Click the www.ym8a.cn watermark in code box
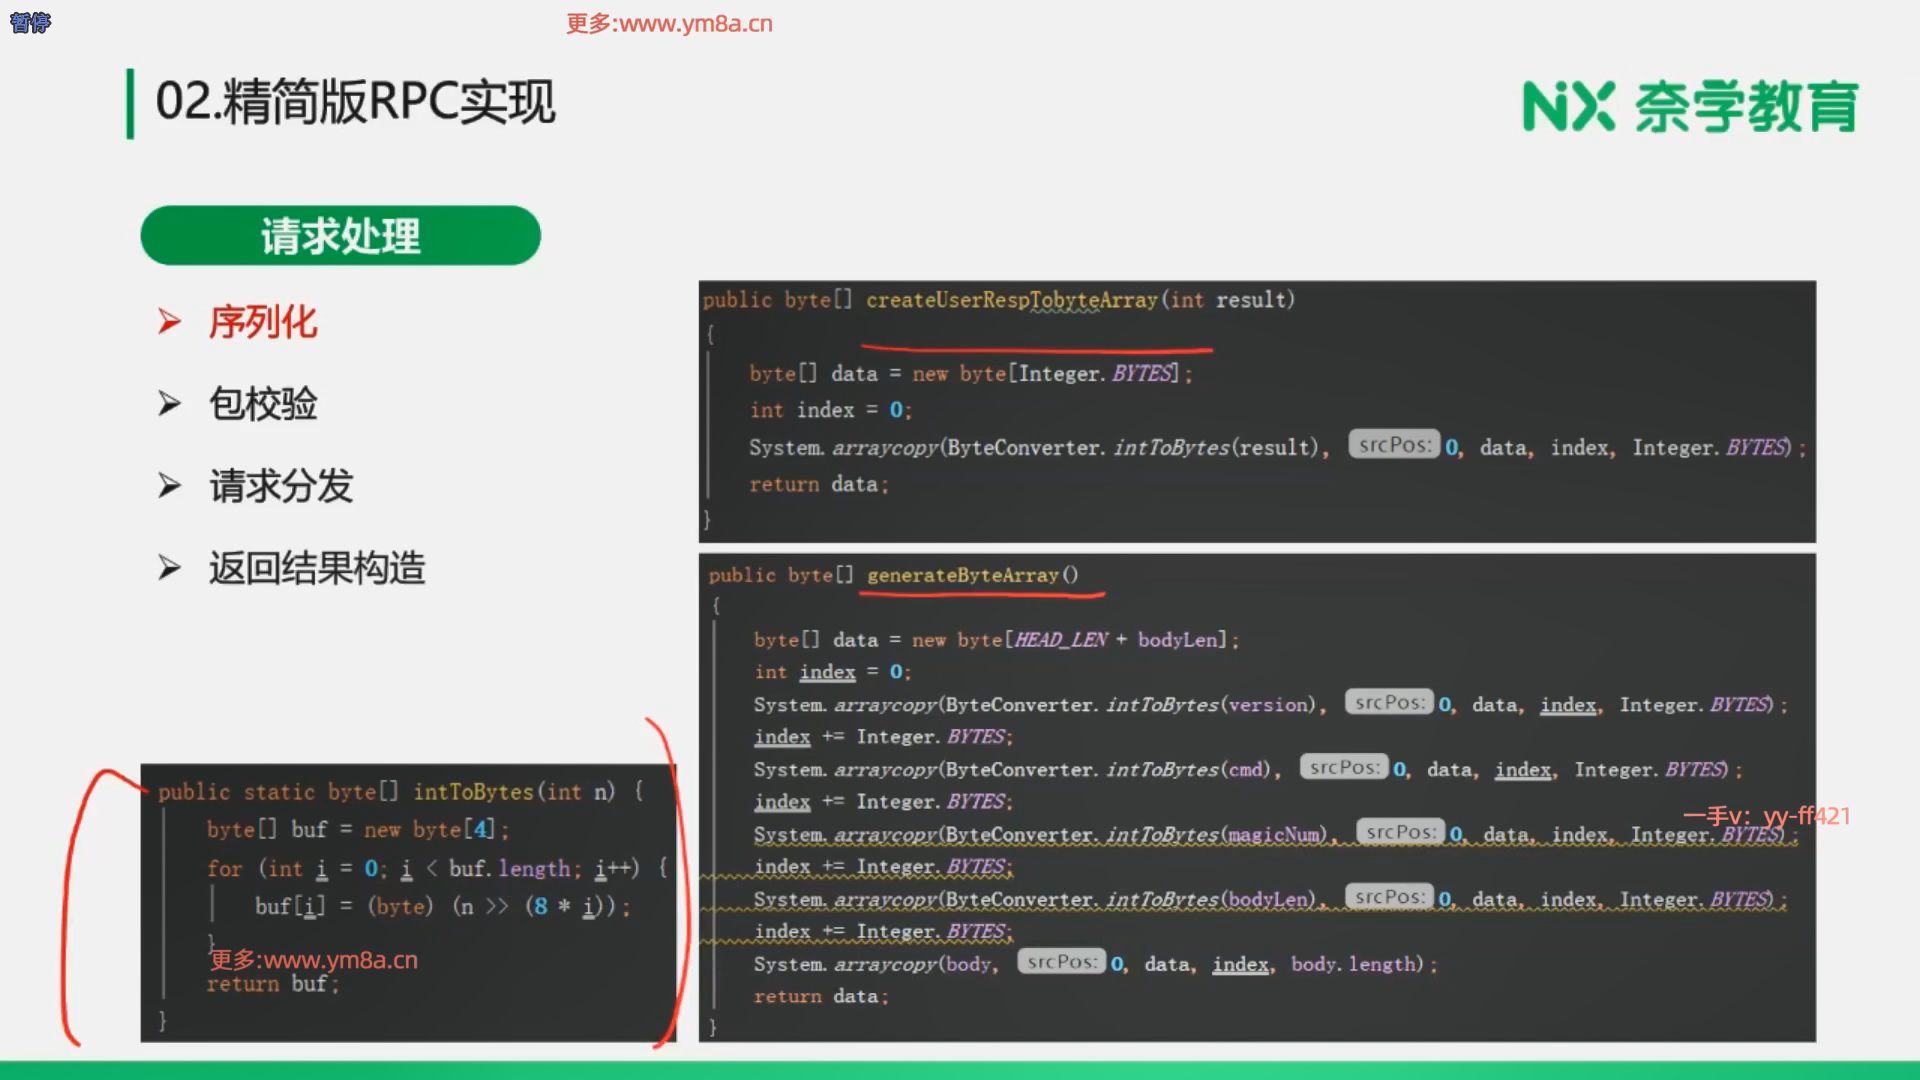This screenshot has width=1920, height=1080. (x=313, y=960)
